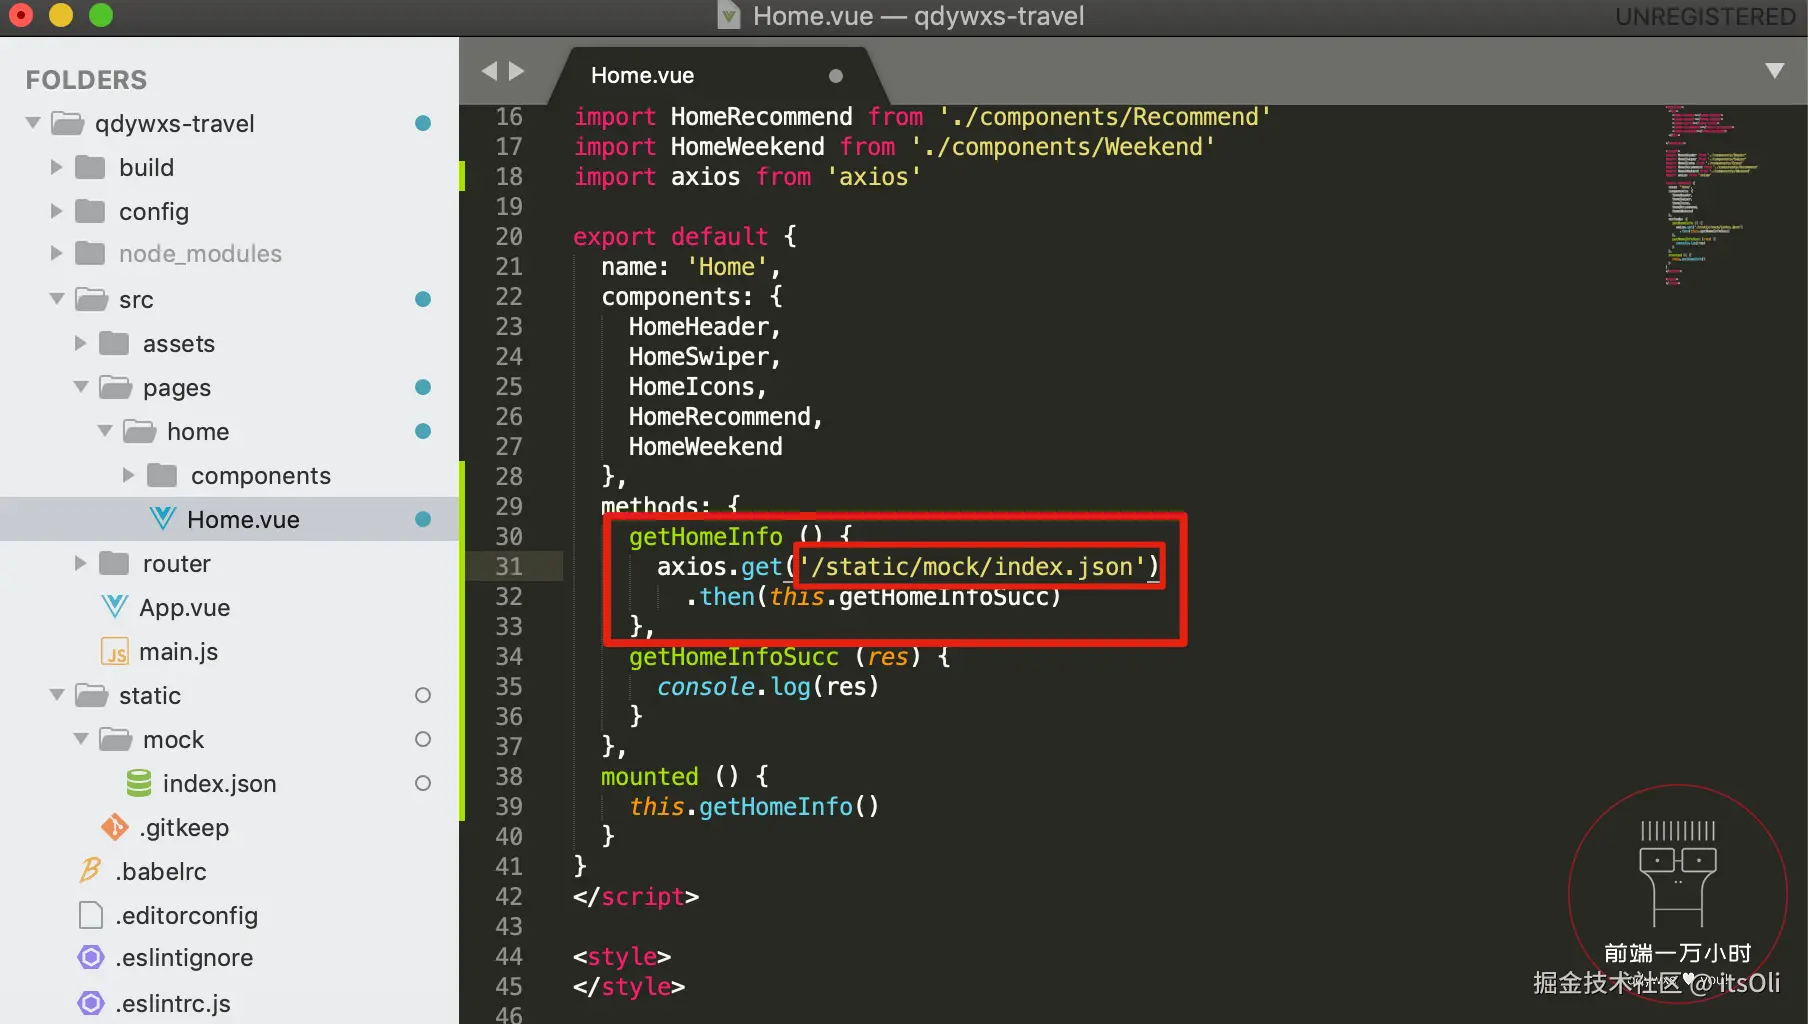This screenshot has width=1808, height=1024.
Task: Collapse the static folder
Action: click(57, 695)
